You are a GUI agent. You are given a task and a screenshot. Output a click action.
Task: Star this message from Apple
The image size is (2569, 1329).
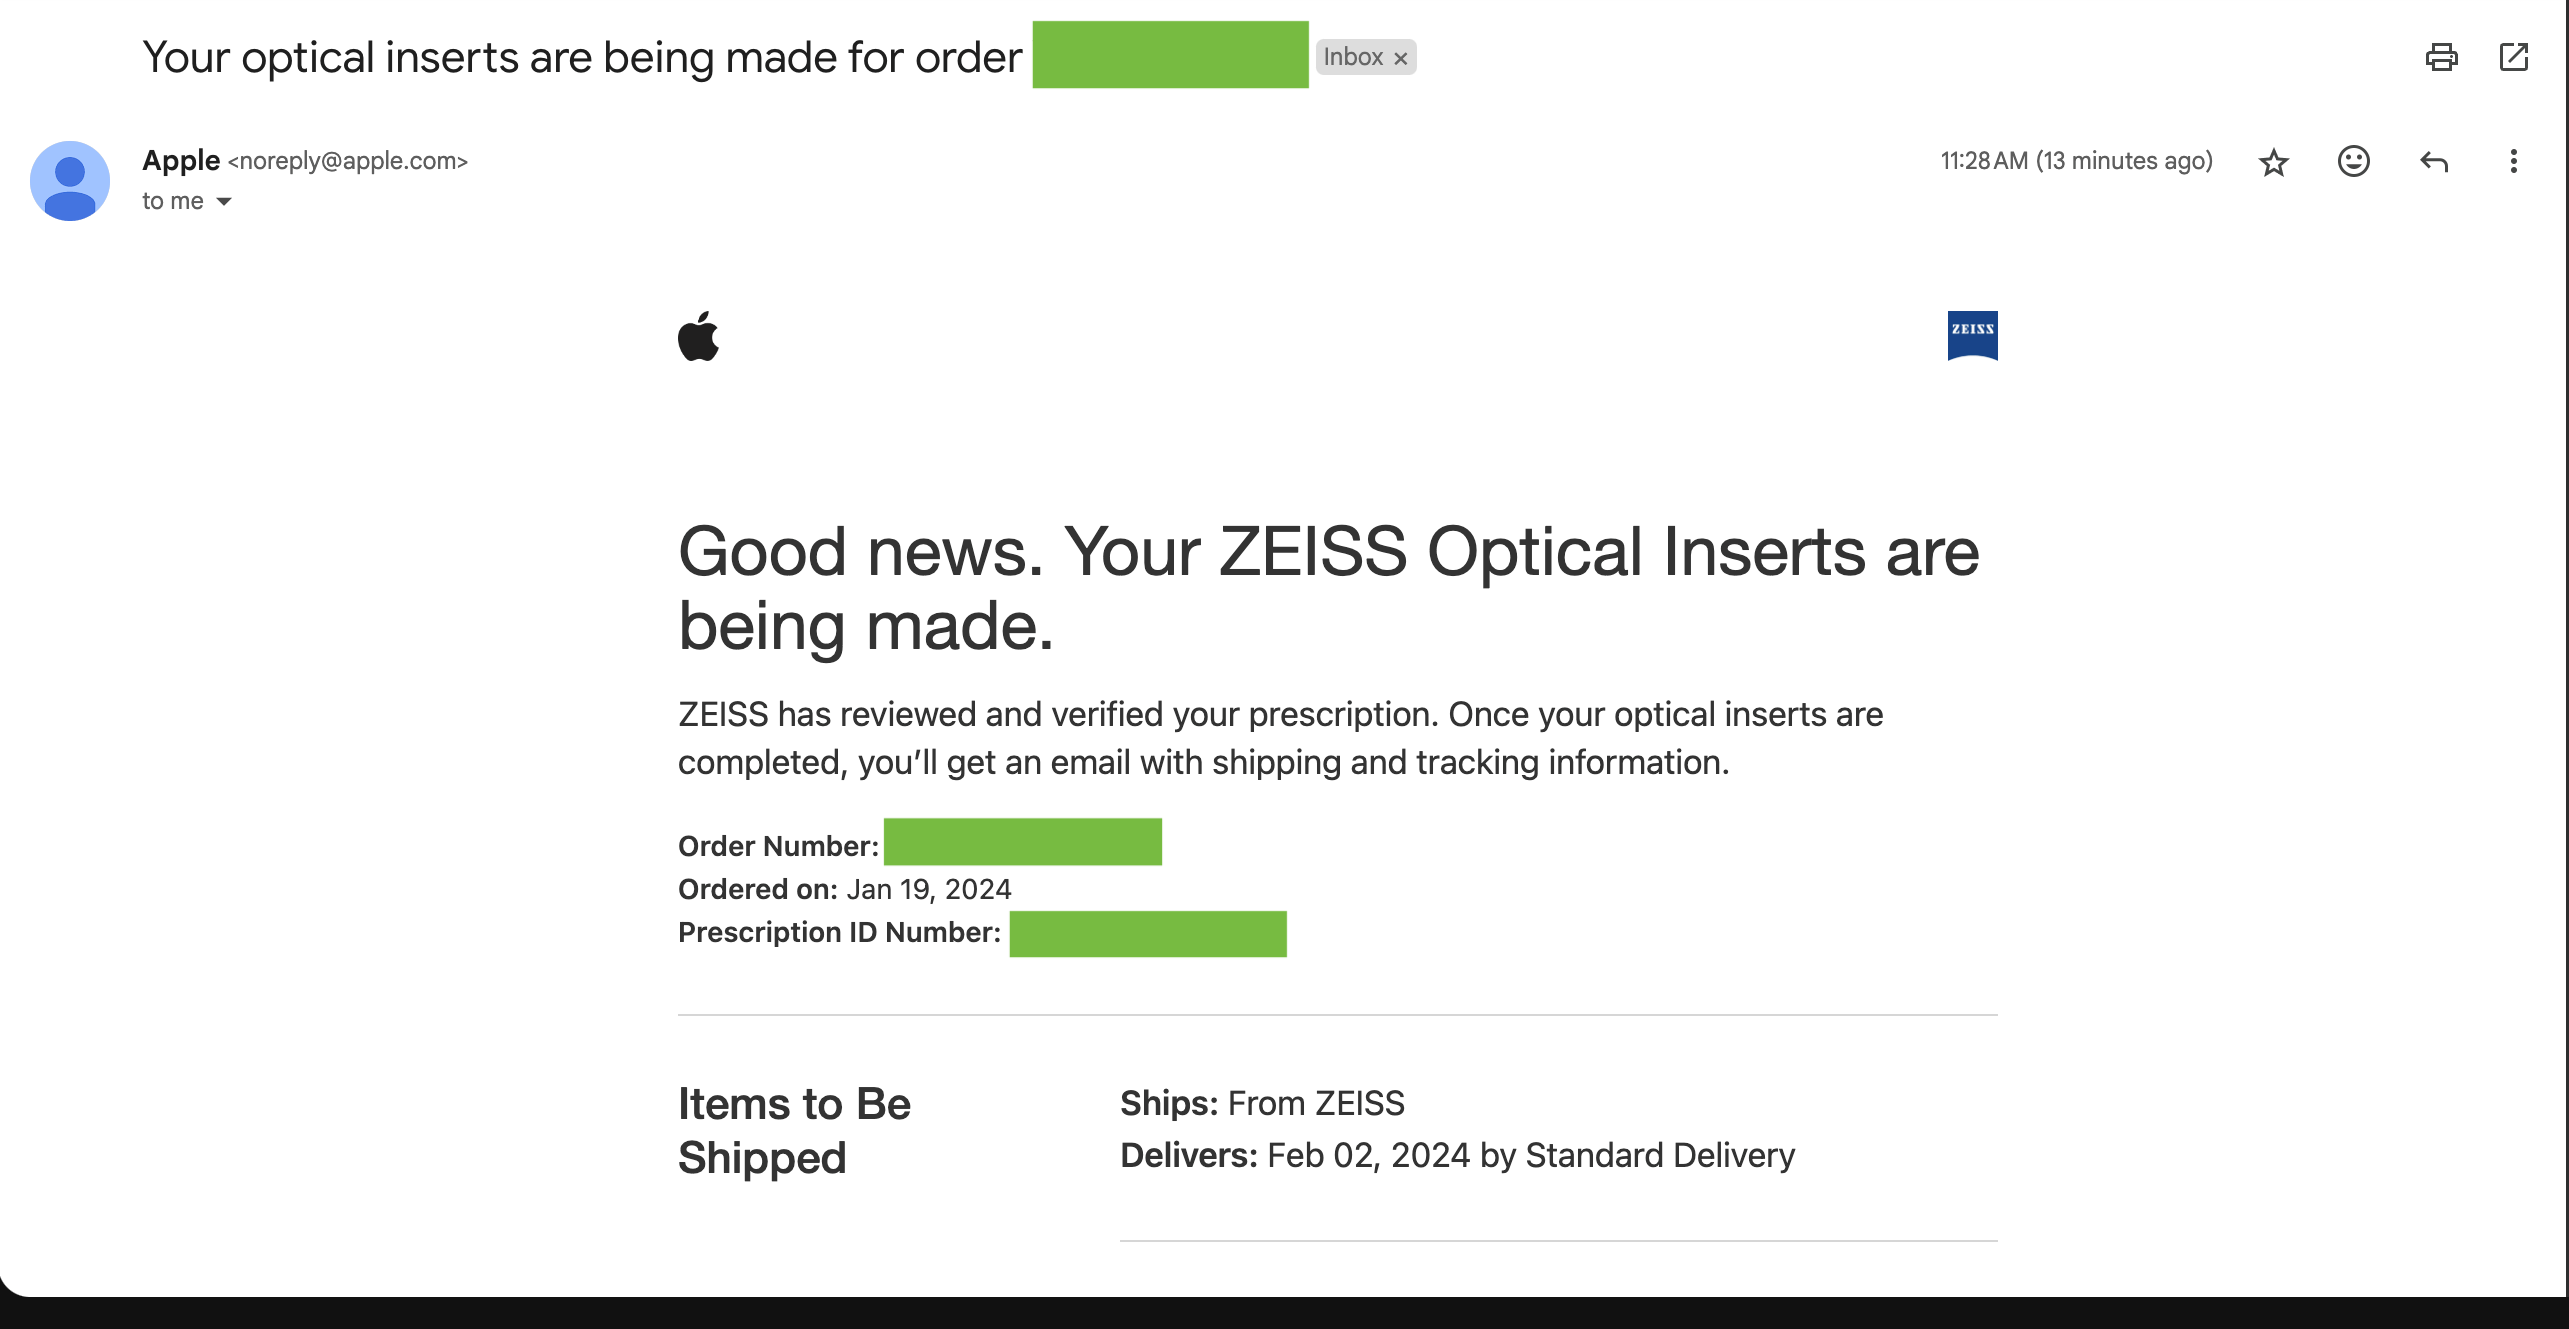[2274, 161]
